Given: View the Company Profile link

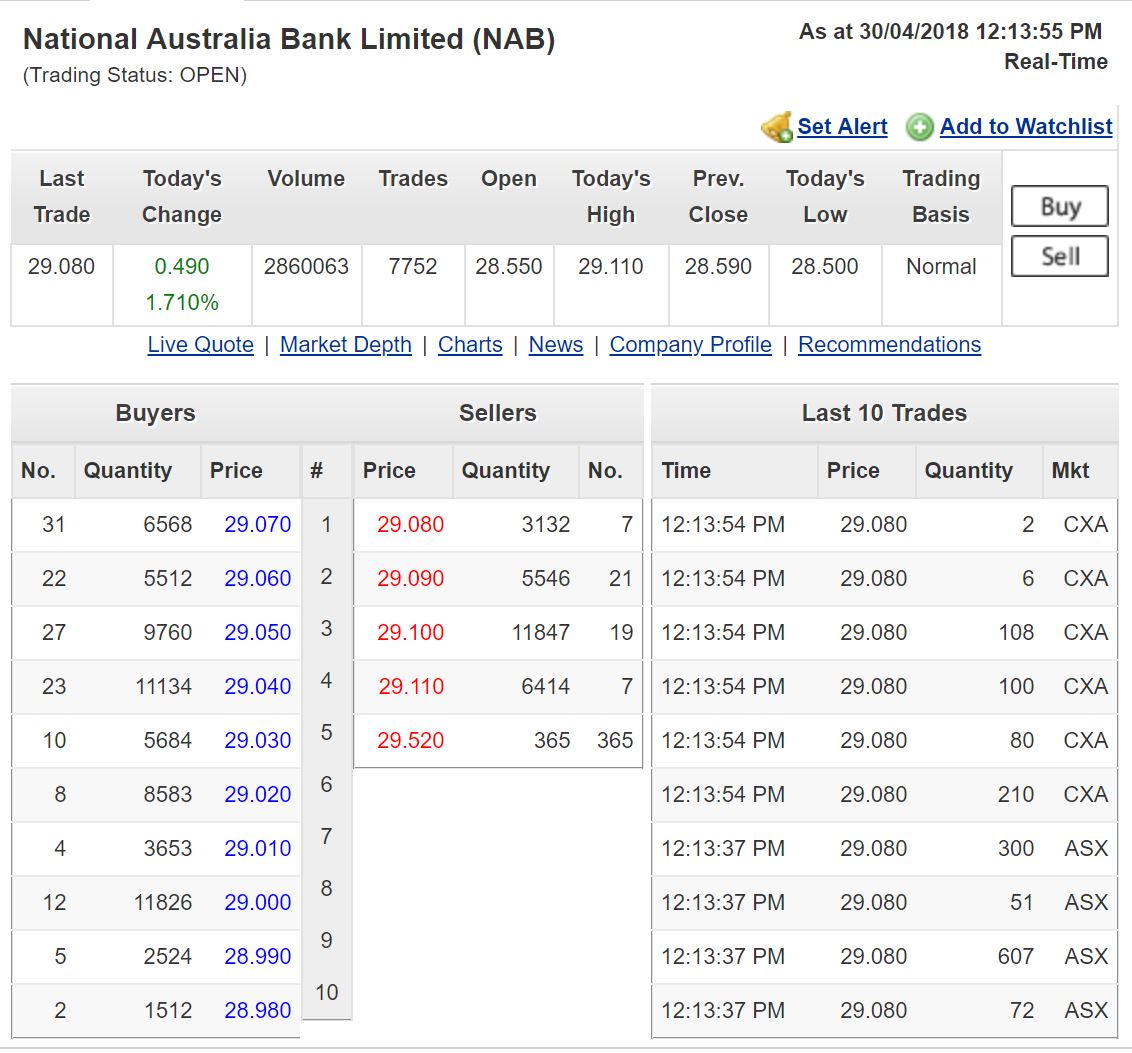Looking at the screenshot, I should coord(691,344).
